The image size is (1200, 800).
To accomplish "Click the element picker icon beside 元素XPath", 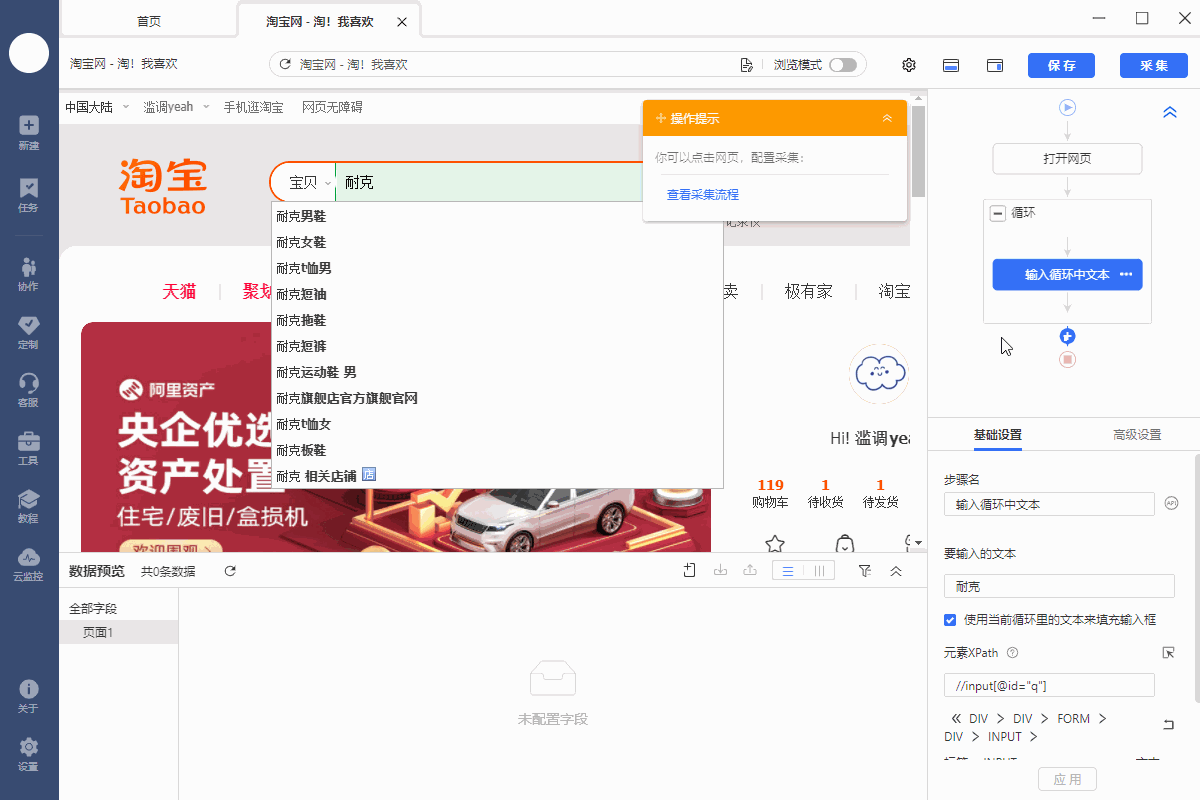I will (1168, 653).
